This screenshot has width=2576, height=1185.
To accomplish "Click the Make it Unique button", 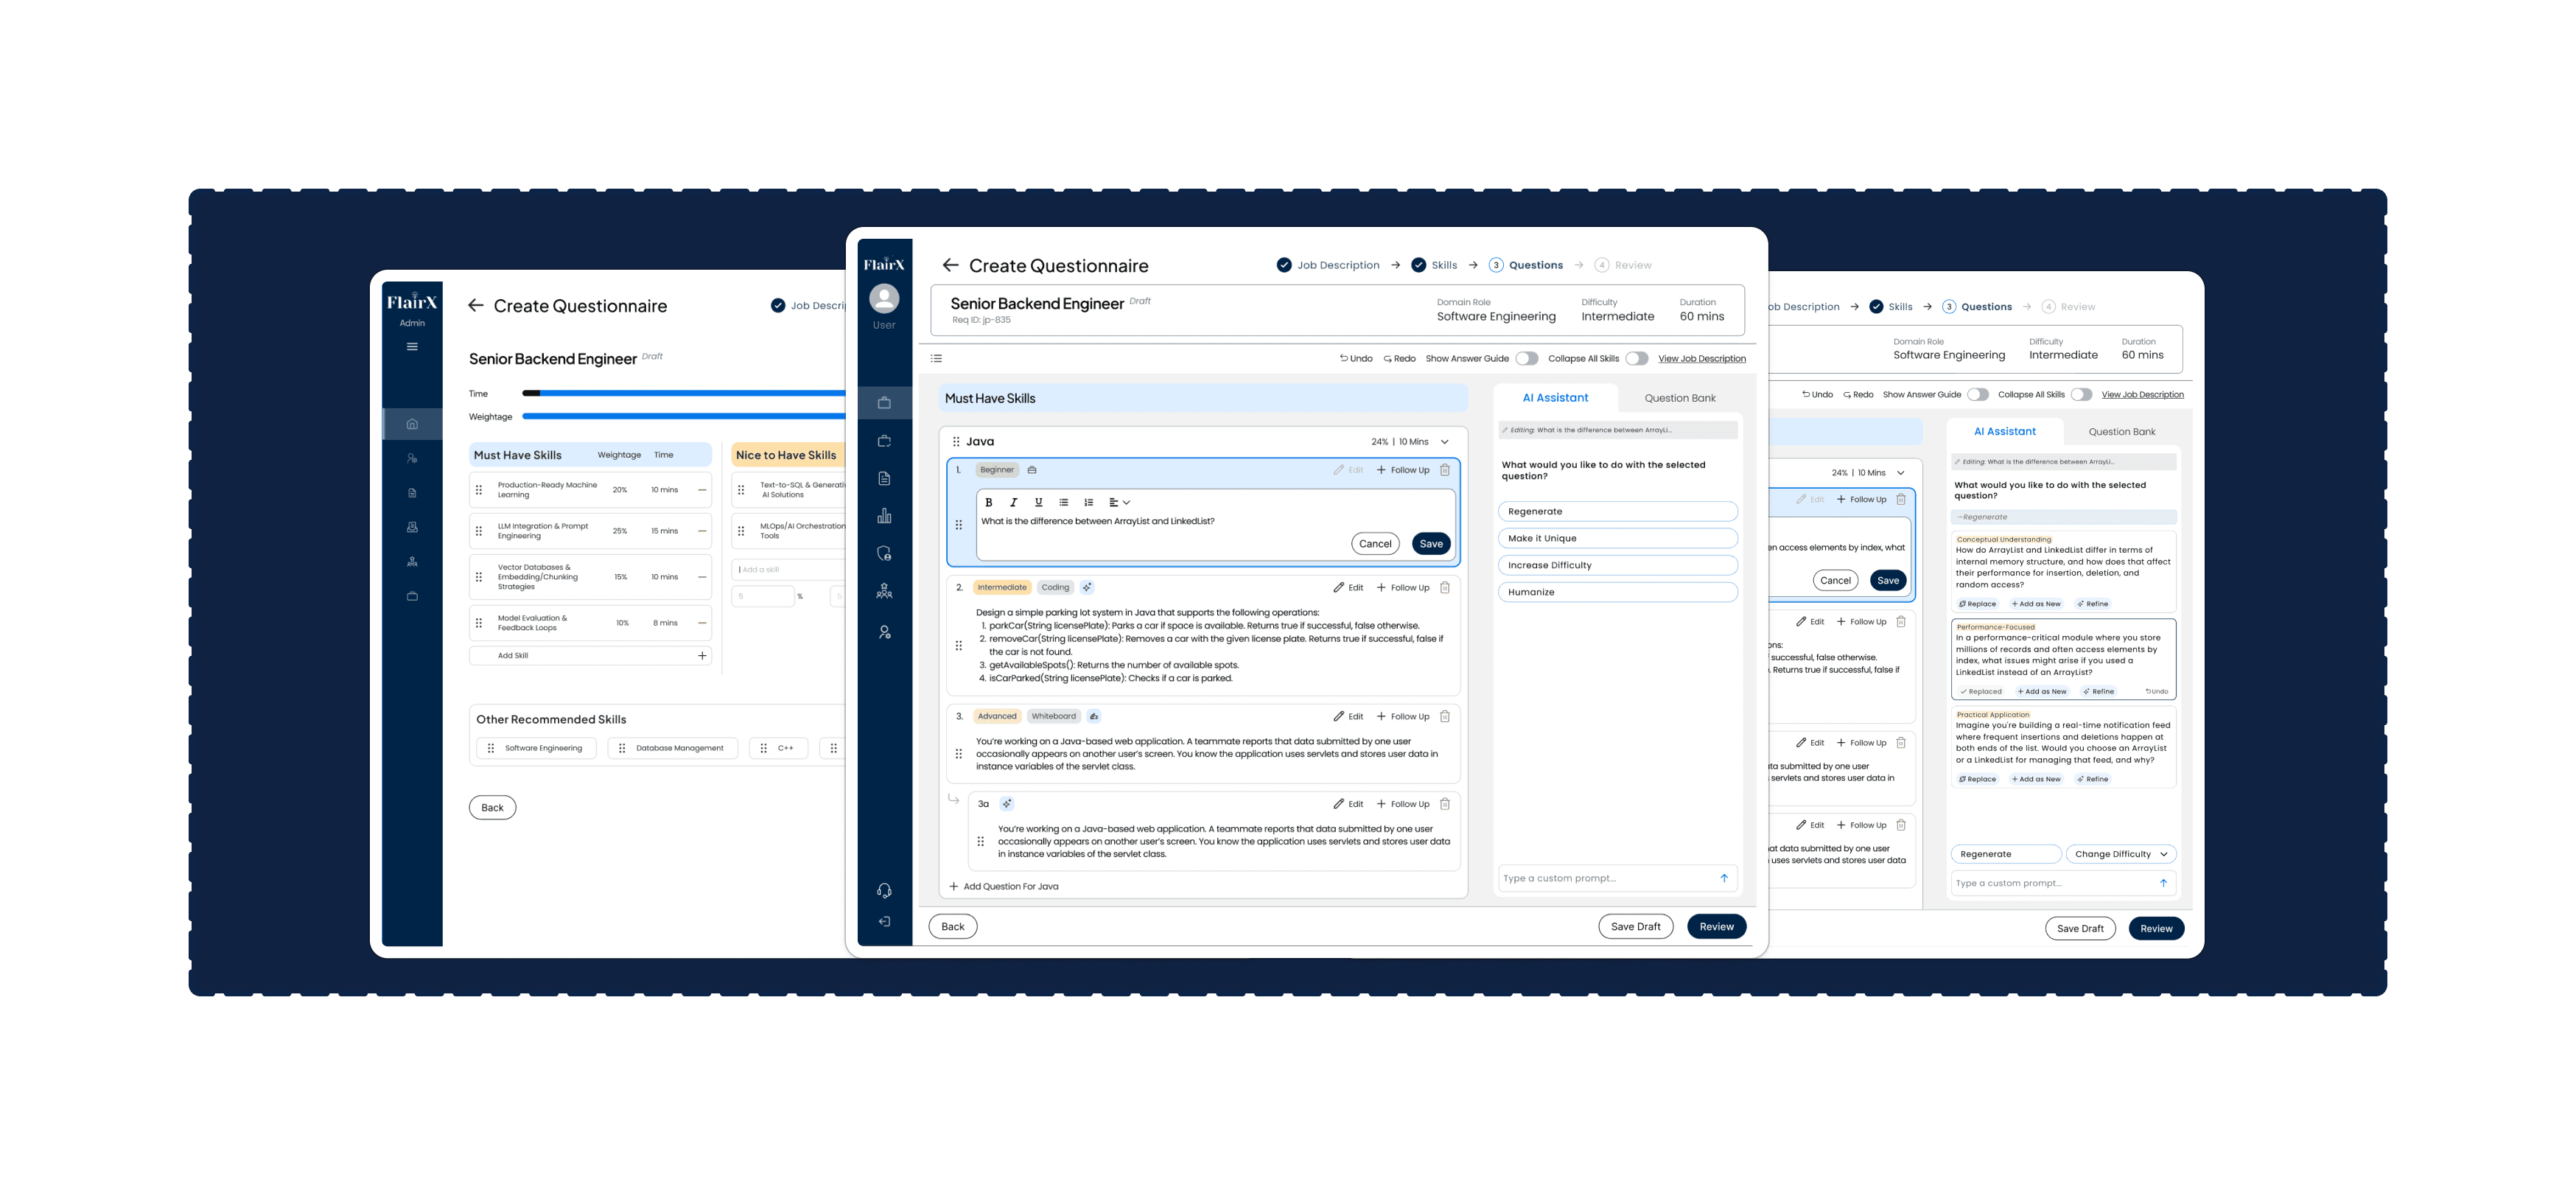I will 1617,538.
